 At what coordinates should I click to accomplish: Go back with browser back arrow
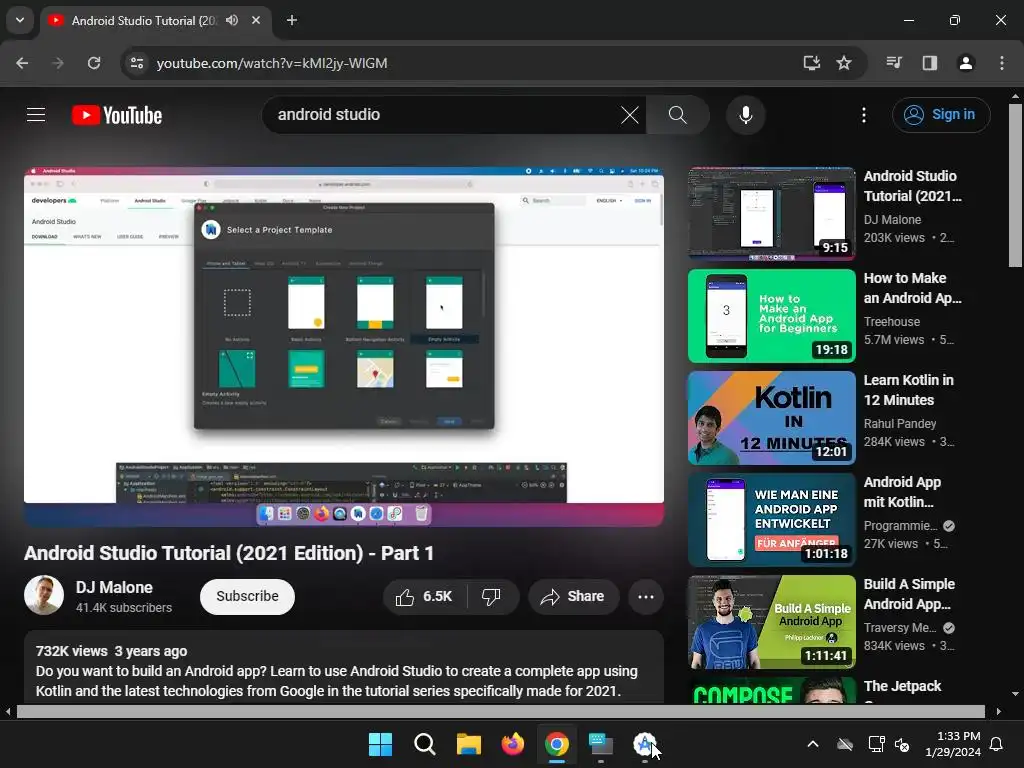22,63
